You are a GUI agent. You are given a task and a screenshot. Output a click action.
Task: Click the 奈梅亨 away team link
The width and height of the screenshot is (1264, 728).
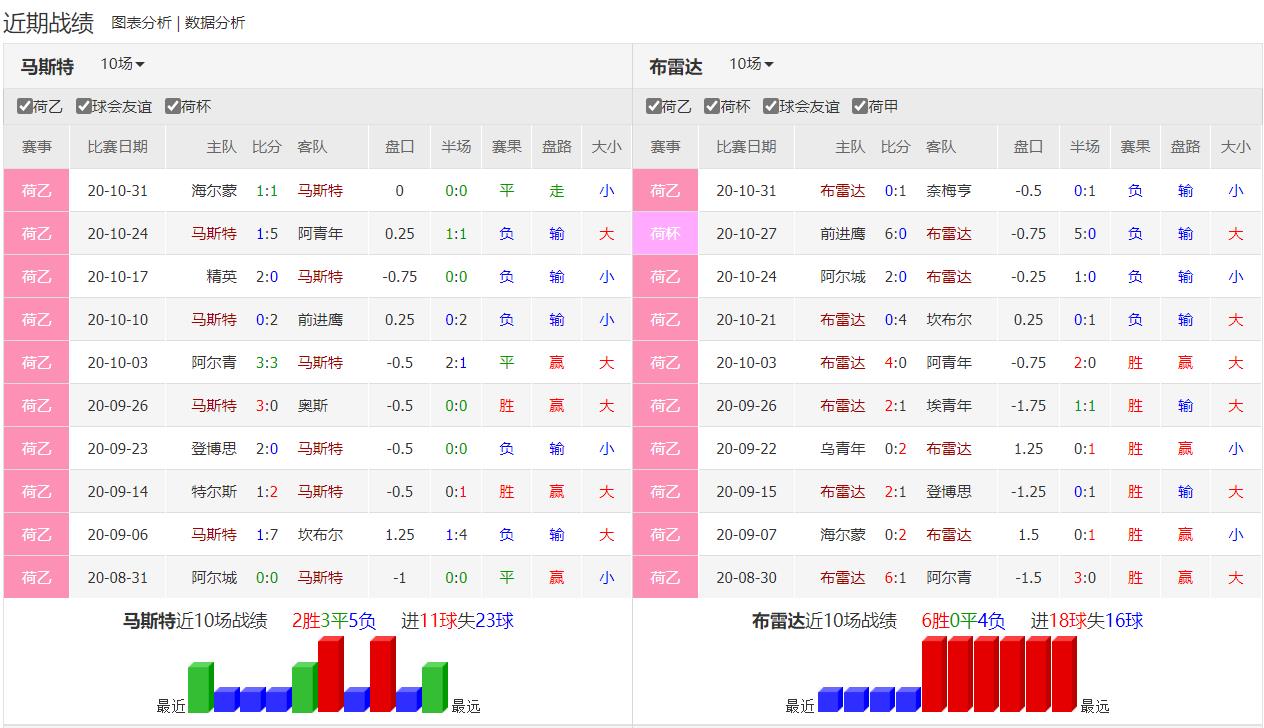(x=948, y=191)
